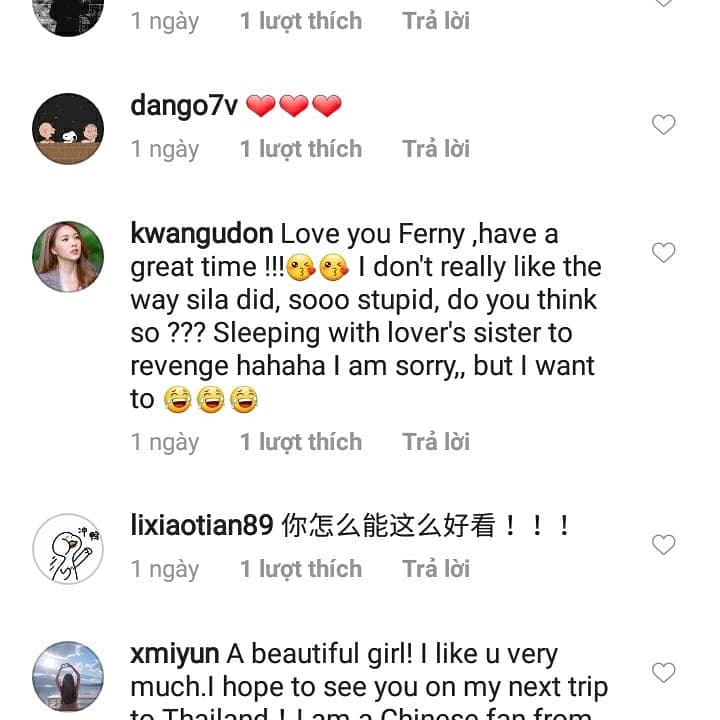Open kwangudon's profile avatar
Viewport: 720px width, 720px height.
tap(68, 256)
